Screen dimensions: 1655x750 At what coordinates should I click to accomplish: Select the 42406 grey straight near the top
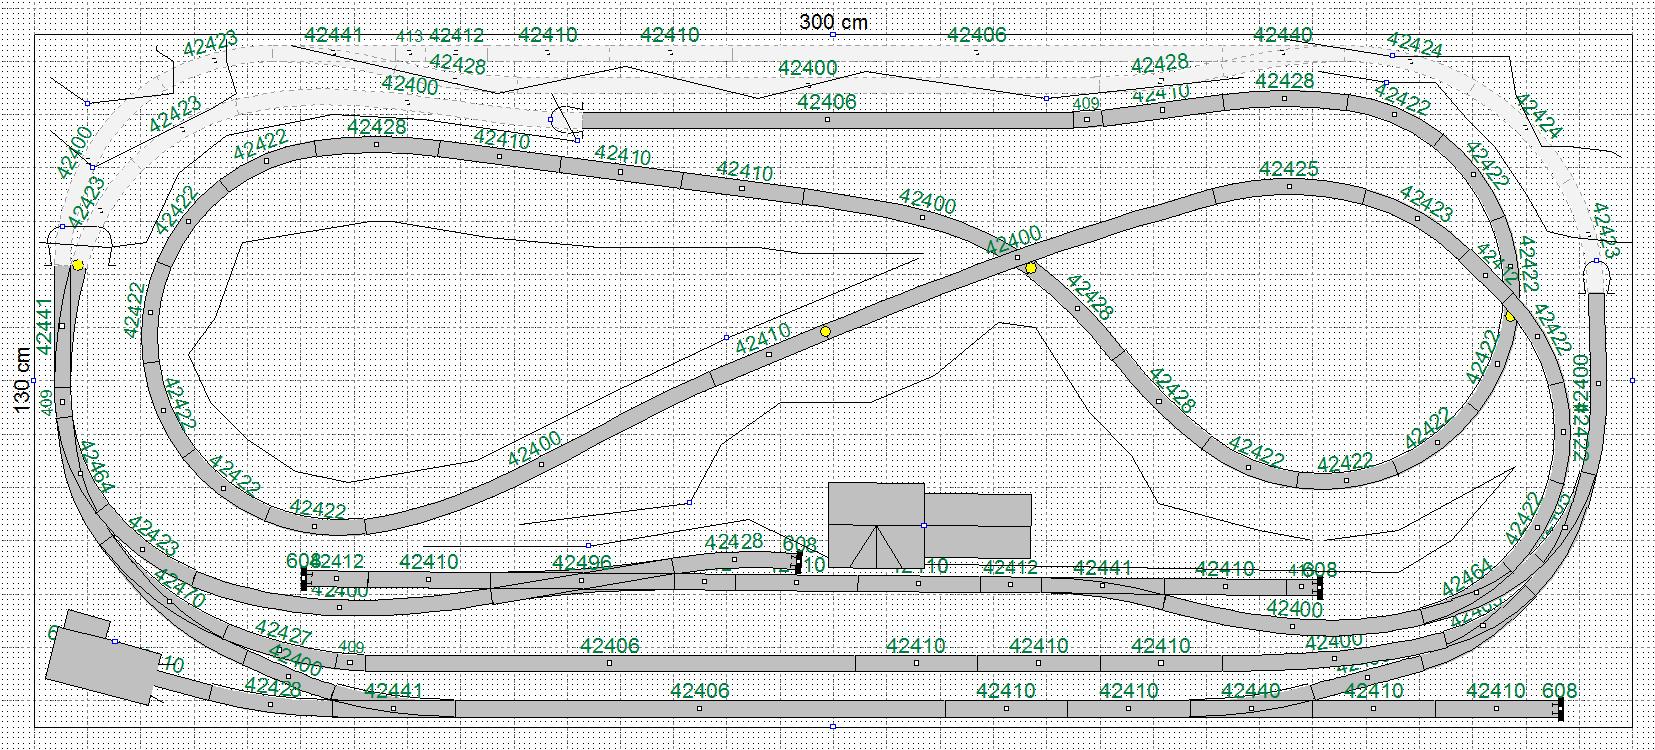coord(827,120)
